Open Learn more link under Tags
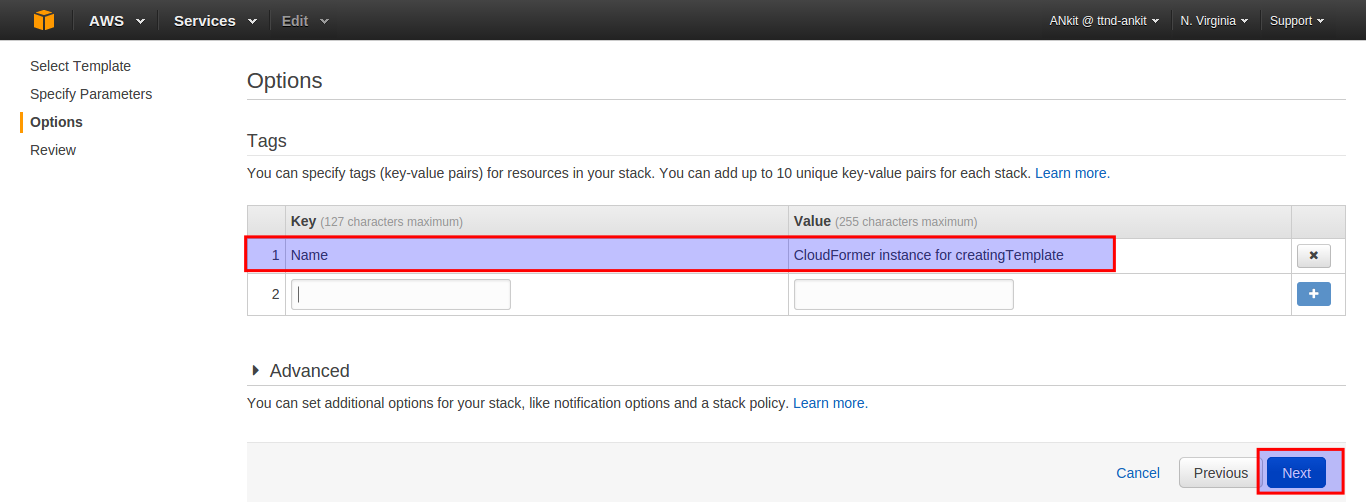This screenshot has width=1366, height=504. click(x=1072, y=173)
